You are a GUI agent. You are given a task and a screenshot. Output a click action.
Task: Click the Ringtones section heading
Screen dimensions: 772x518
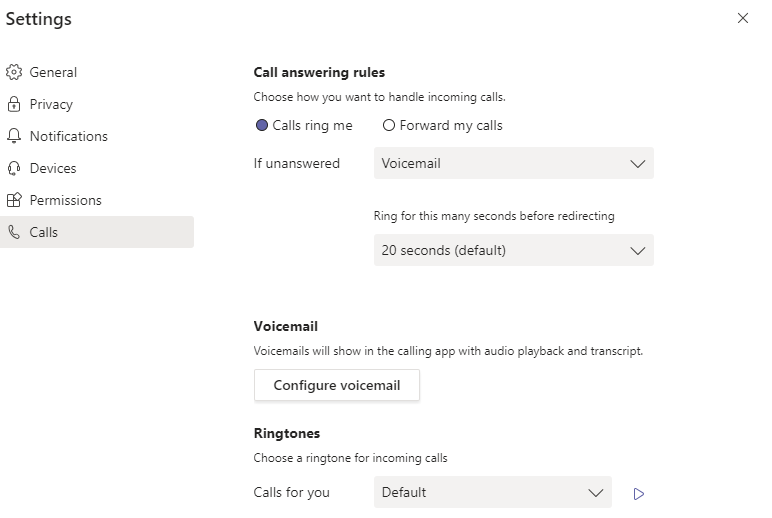click(x=287, y=433)
